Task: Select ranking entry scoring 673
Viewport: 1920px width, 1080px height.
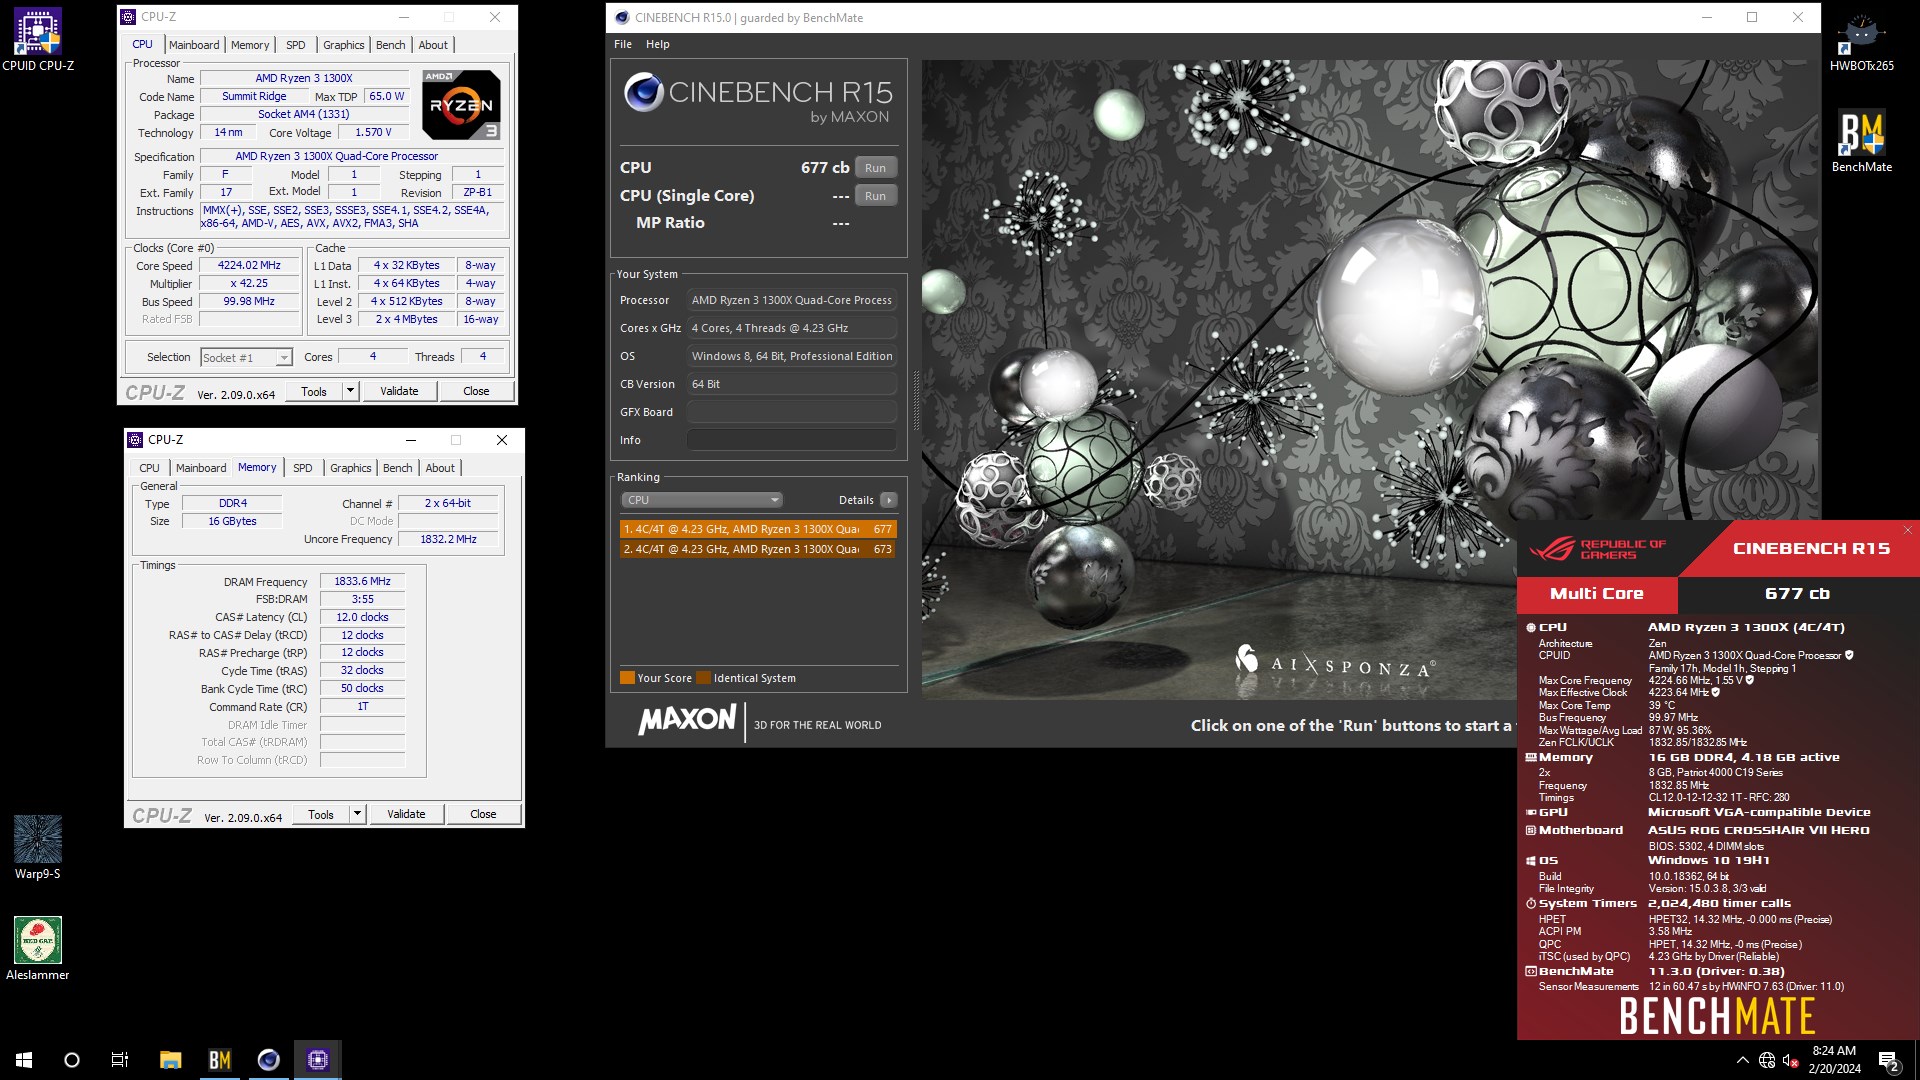Action: tap(758, 549)
